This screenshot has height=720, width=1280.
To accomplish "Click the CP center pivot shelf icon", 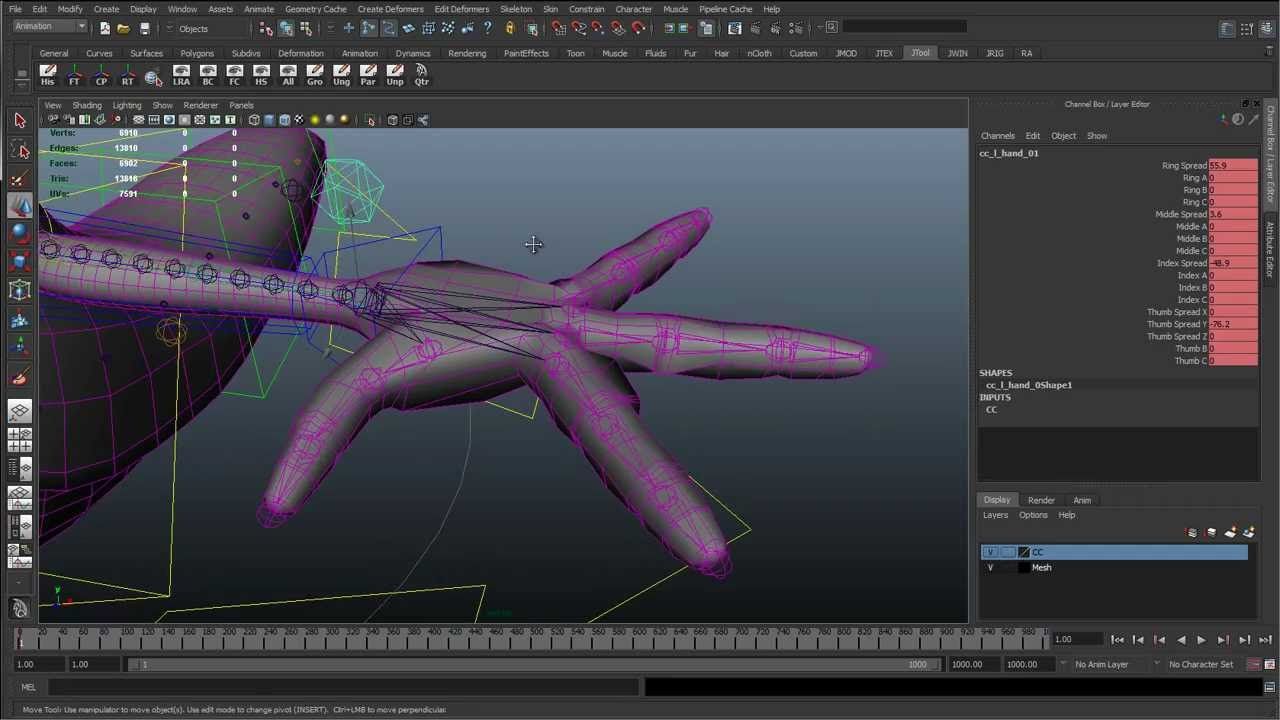I will pyautogui.click(x=101, y=75).
